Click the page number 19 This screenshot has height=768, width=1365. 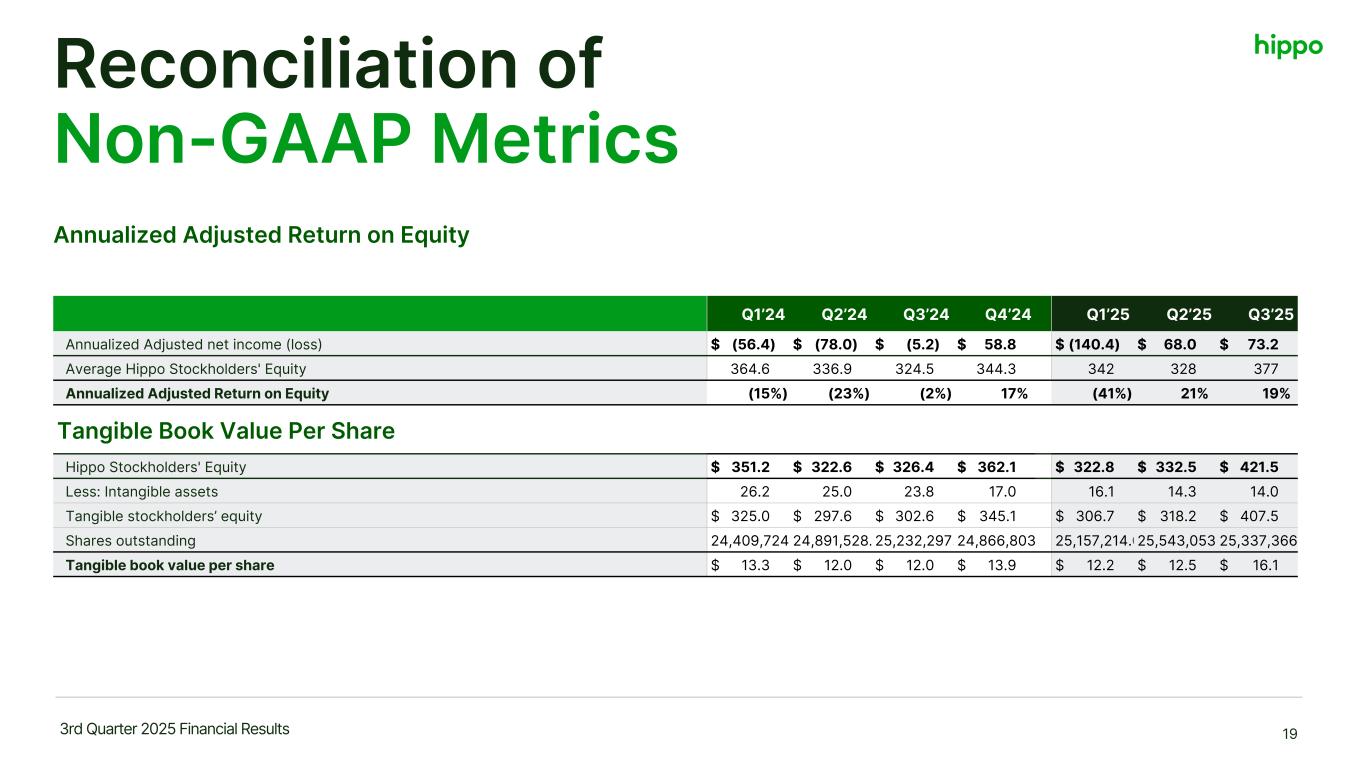click(x=1289, y=734)
